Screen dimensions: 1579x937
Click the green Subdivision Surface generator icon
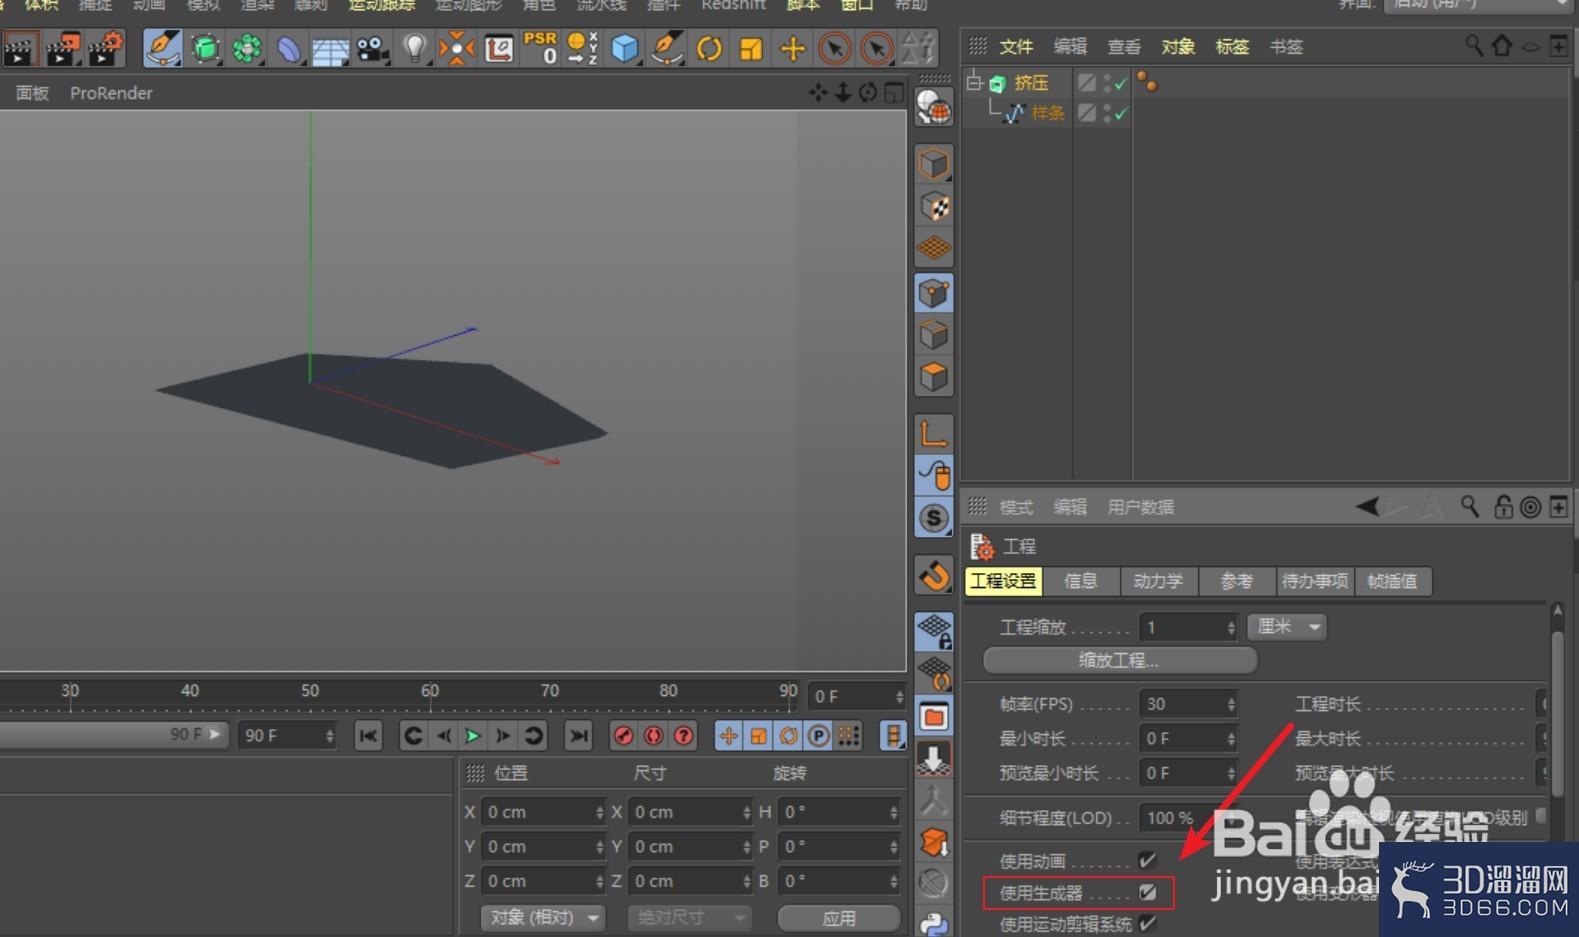pyautogui.click(x=205, y=48)
